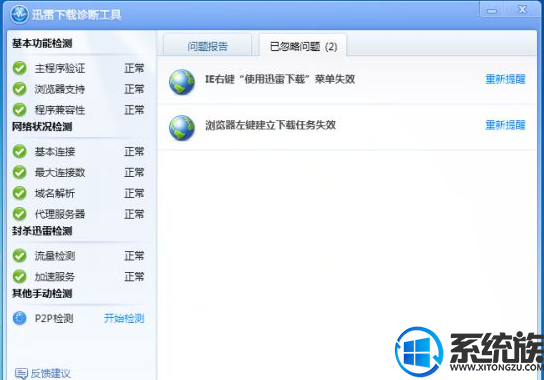Switch to the 问题报告 tab
The width and height of the screenshot is (544, 380).
207,45
